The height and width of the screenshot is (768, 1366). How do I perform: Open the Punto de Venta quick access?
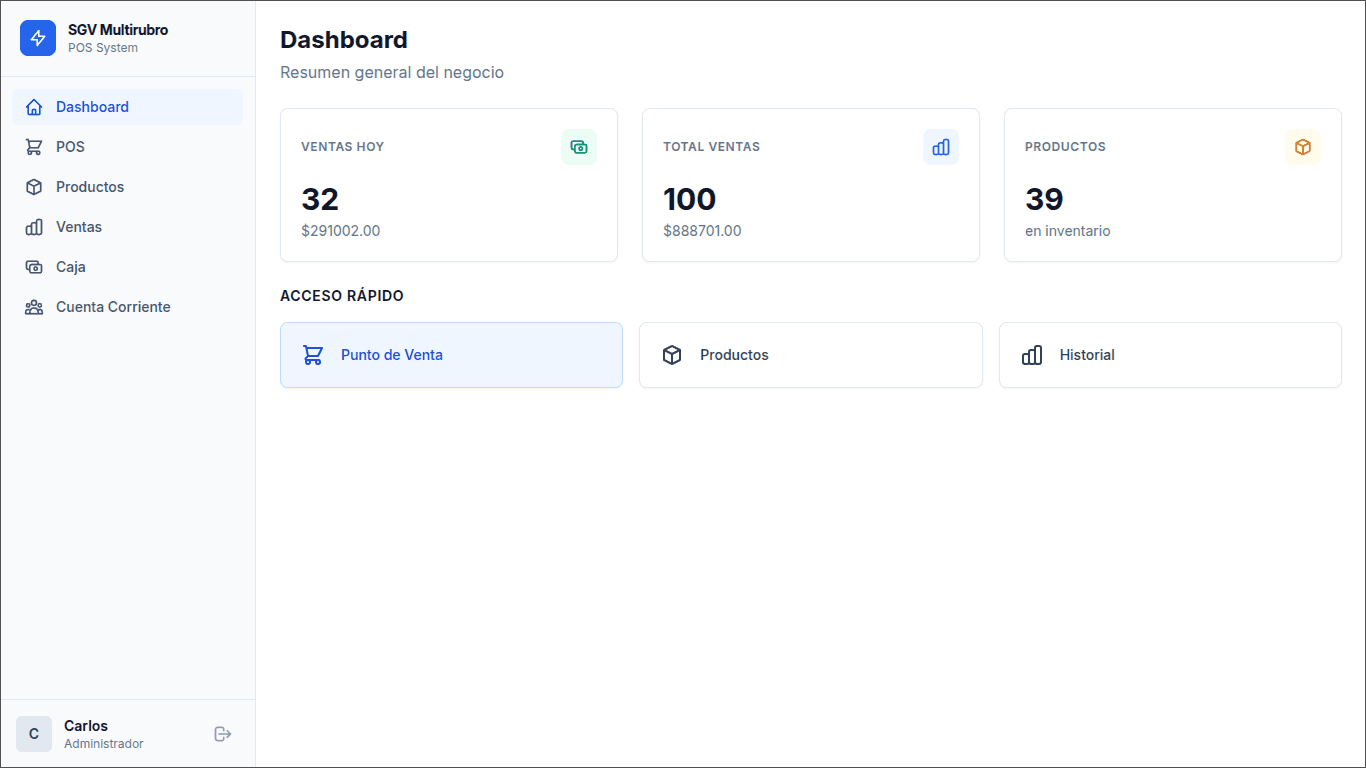[x=451, y=355]
